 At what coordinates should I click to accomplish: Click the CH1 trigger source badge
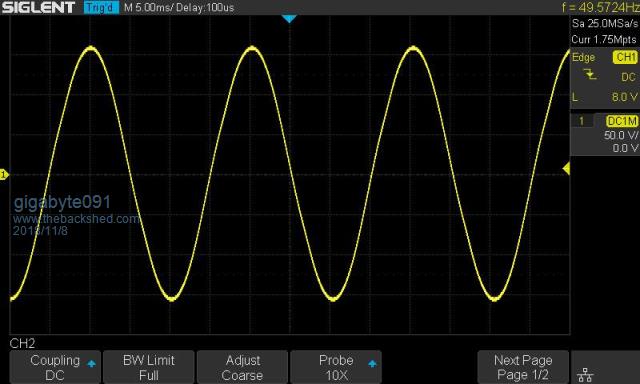625,57
